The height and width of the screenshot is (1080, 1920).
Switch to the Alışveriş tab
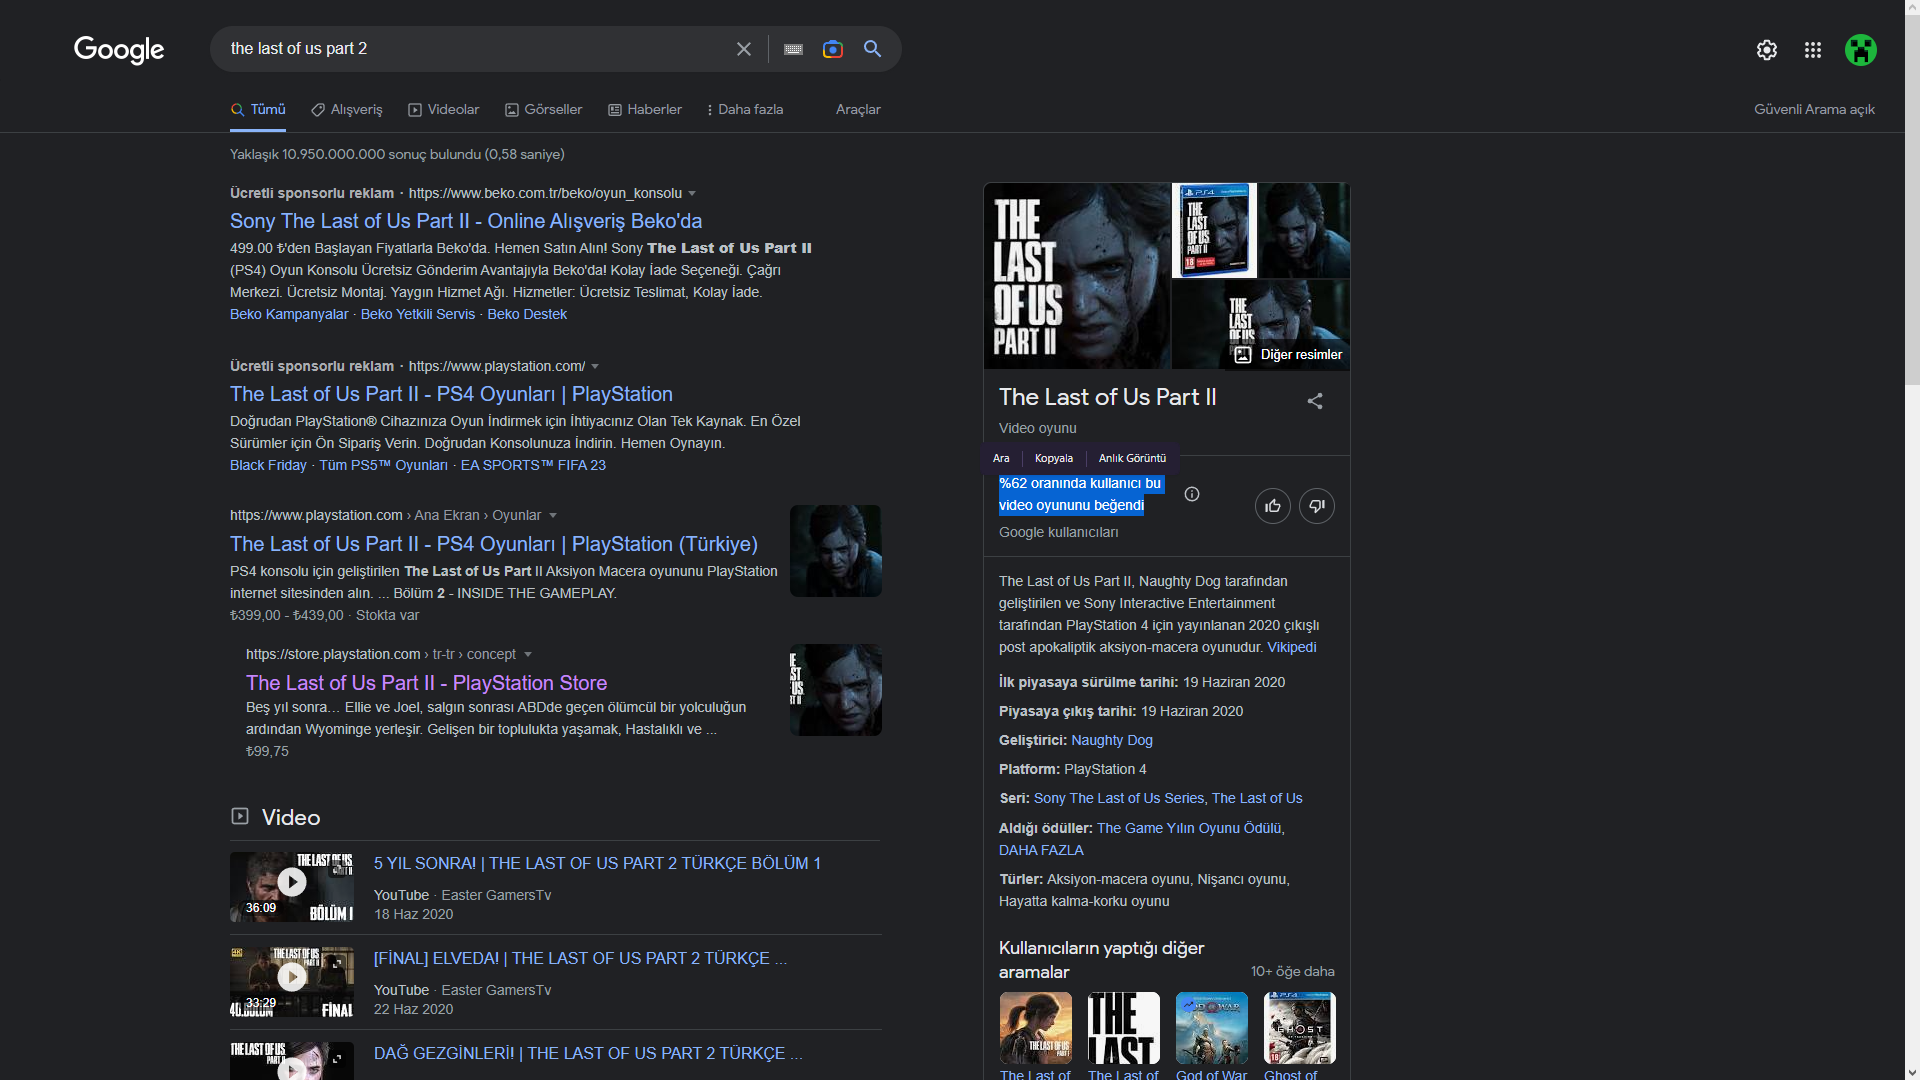coord(347,109)
